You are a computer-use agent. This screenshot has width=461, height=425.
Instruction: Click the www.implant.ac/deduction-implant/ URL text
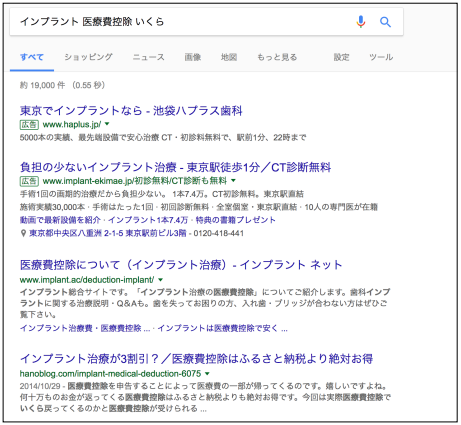[87, 280]
